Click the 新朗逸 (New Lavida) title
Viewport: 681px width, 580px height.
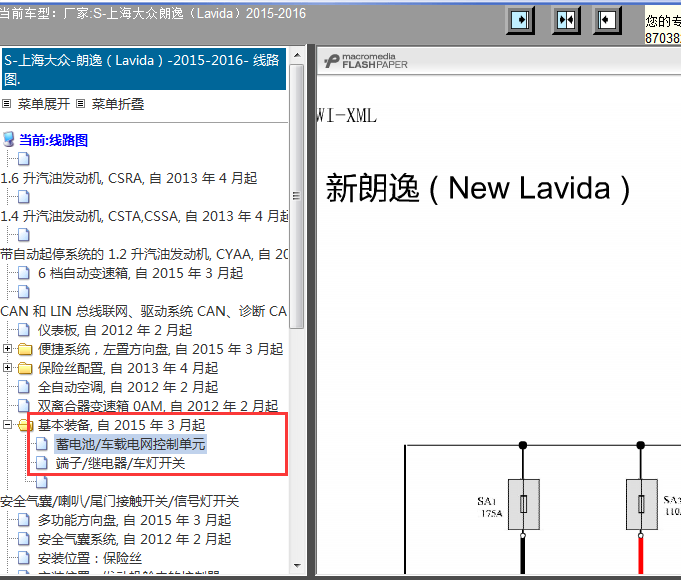point(478,188)
